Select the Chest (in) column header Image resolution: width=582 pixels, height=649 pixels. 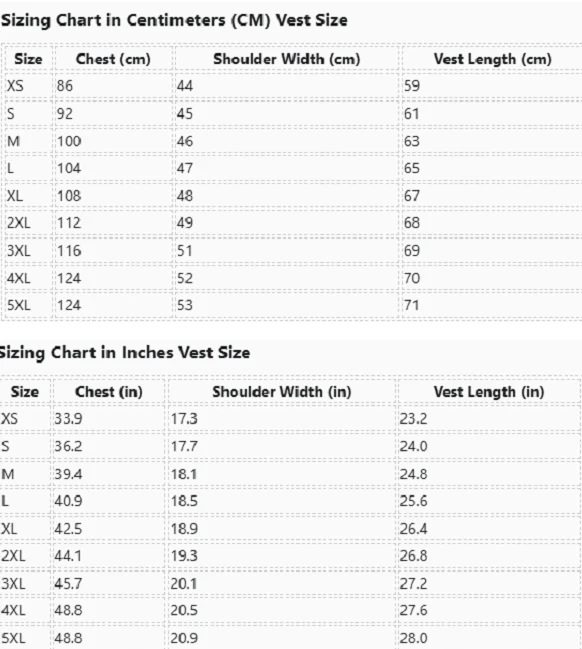(x=108, y=392)
